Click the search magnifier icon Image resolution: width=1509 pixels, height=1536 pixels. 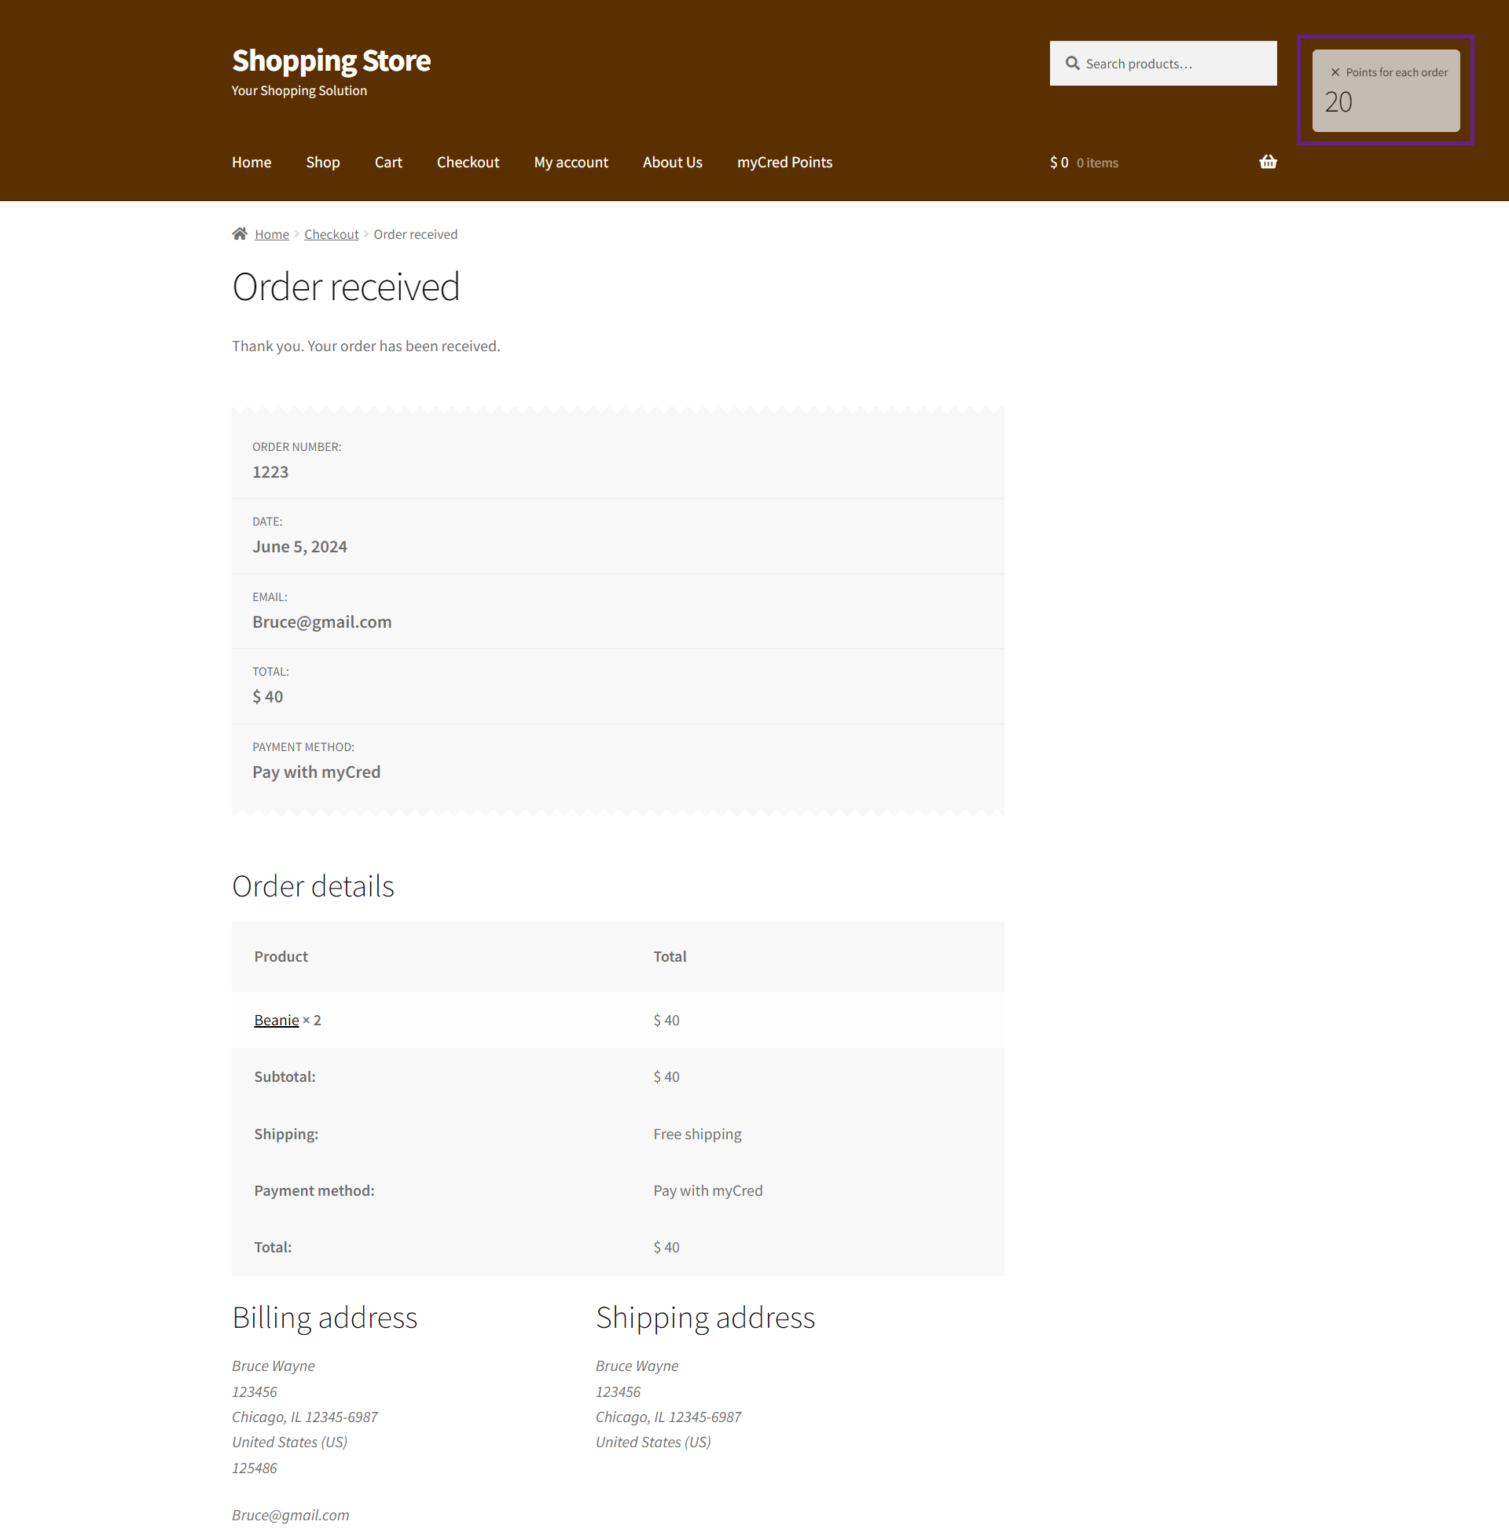tap(1071, 63)
